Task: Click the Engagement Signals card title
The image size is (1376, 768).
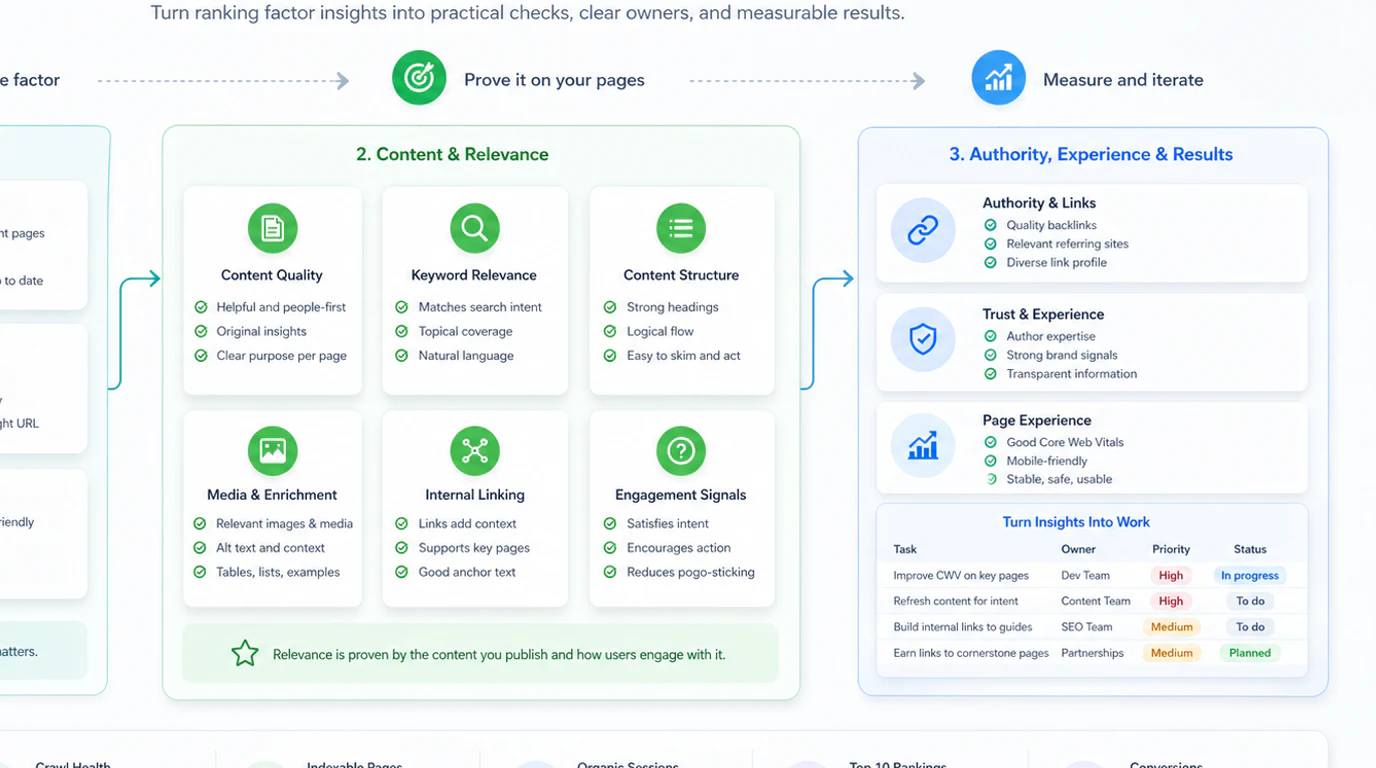Action: pos(681,495)
